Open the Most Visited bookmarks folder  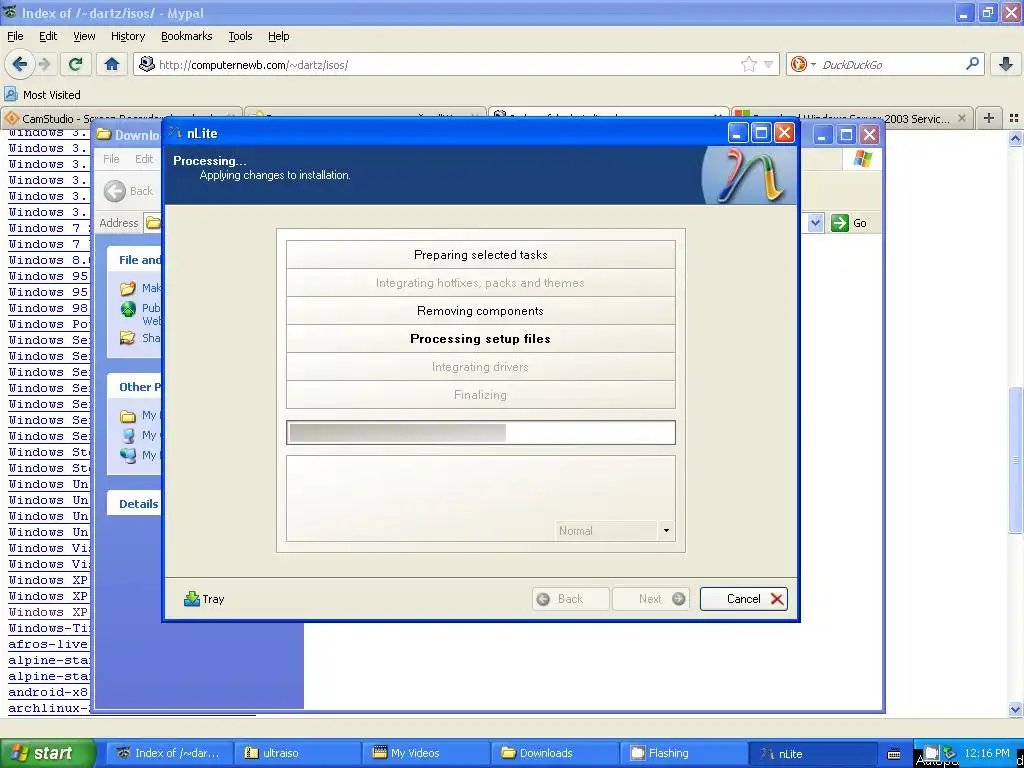[x=43, y=95]
